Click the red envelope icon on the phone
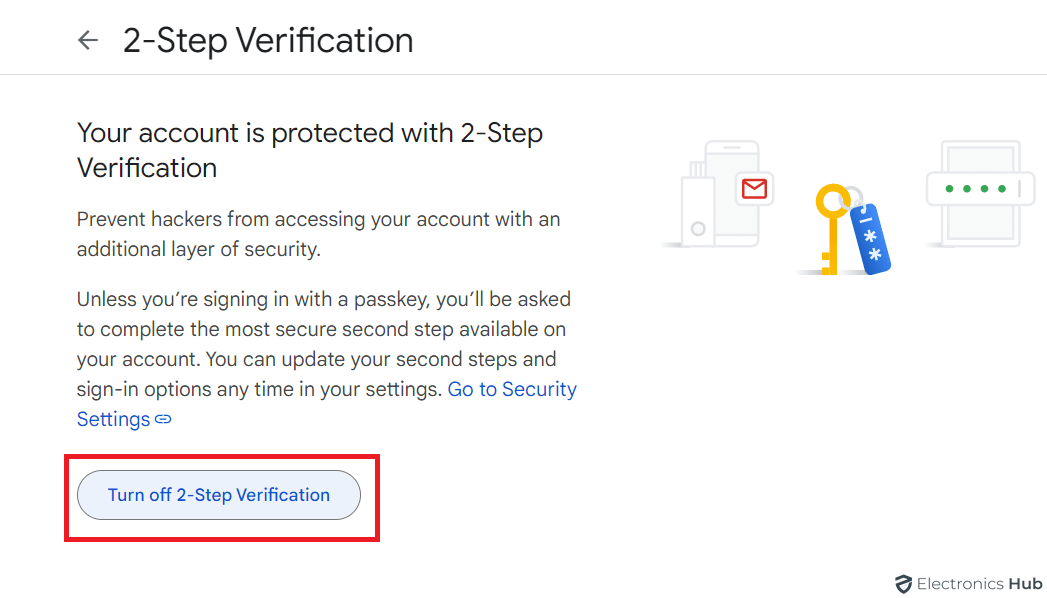 tap(753, 186)
